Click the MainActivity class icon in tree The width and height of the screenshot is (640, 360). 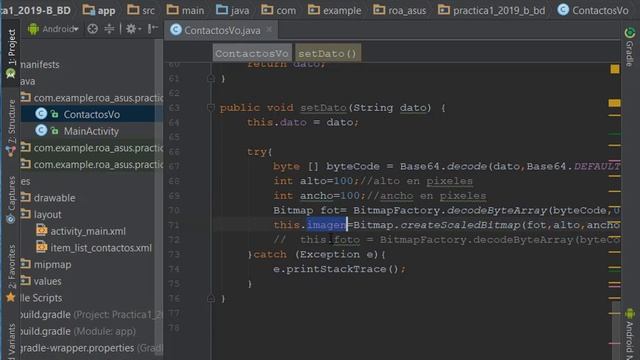coord(41,131)
